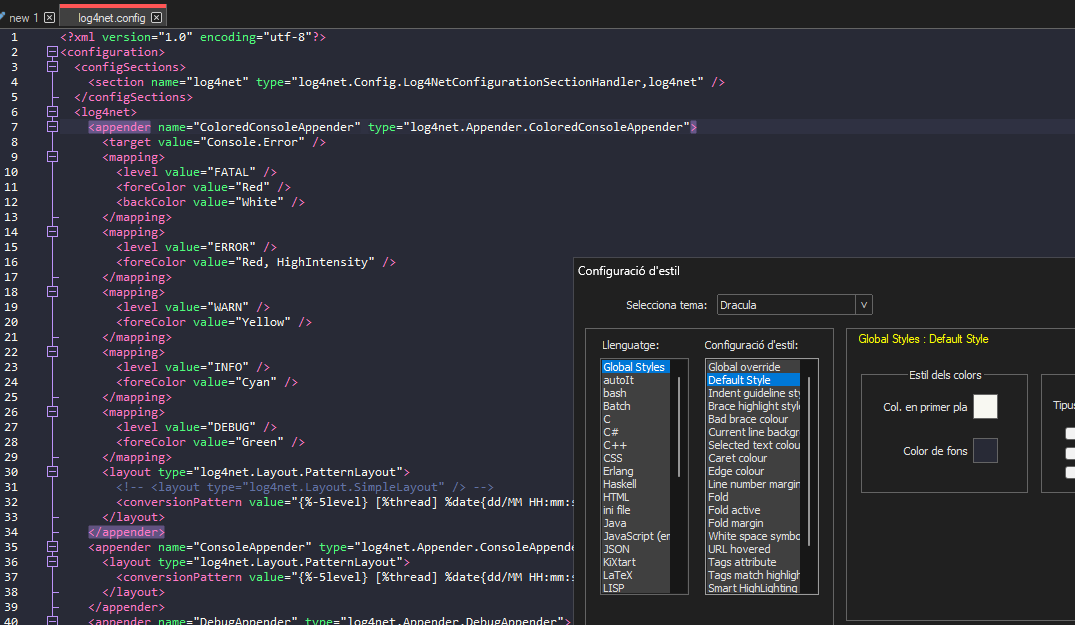Select Java in language list
Viewport: 1075px width, 625px height.
tap(636, 524)
